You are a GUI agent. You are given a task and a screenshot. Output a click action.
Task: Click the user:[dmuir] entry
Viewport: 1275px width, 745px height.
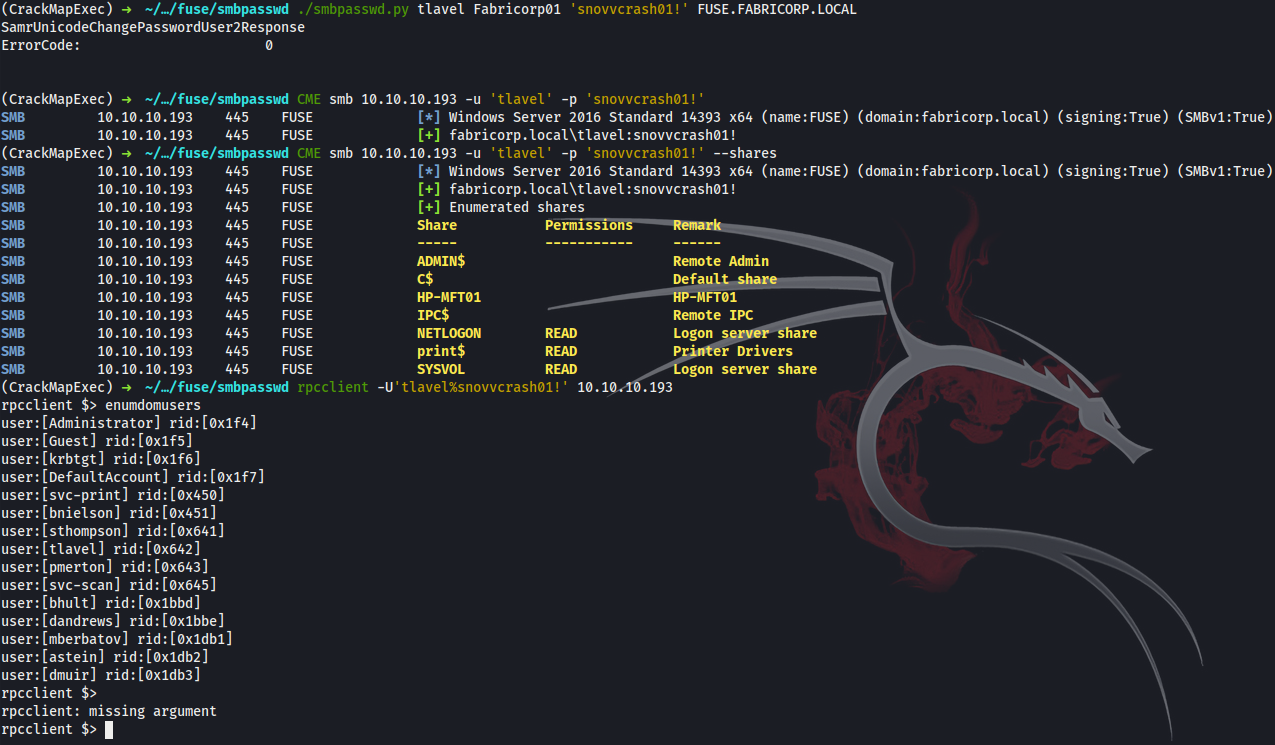coord(101,675)
